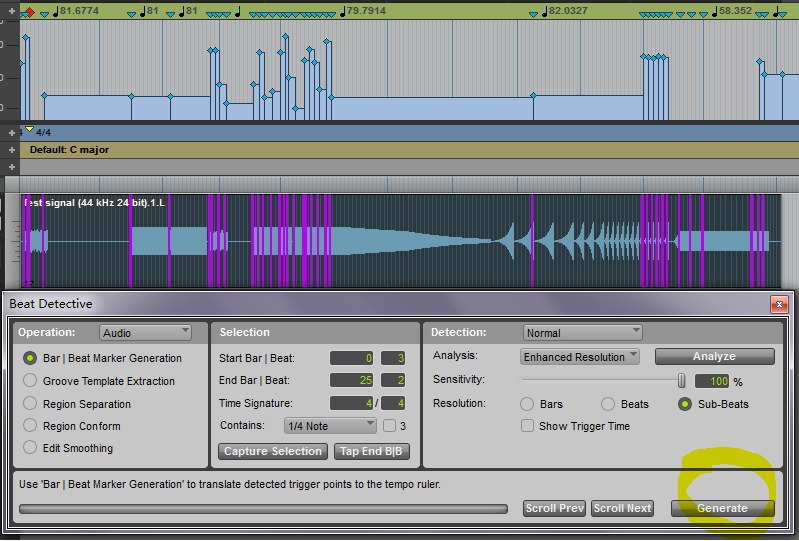The width and height of the screenshot is (799, 541).
Task: Click the Sensitivity slider handle
Action: click(682, 380)
